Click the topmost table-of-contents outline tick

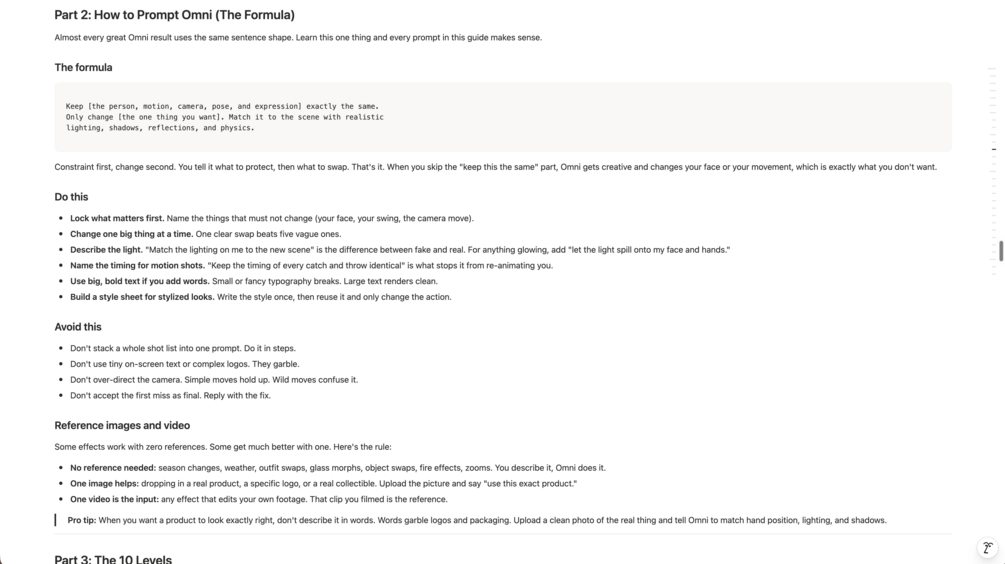click(x=992, y=68)
